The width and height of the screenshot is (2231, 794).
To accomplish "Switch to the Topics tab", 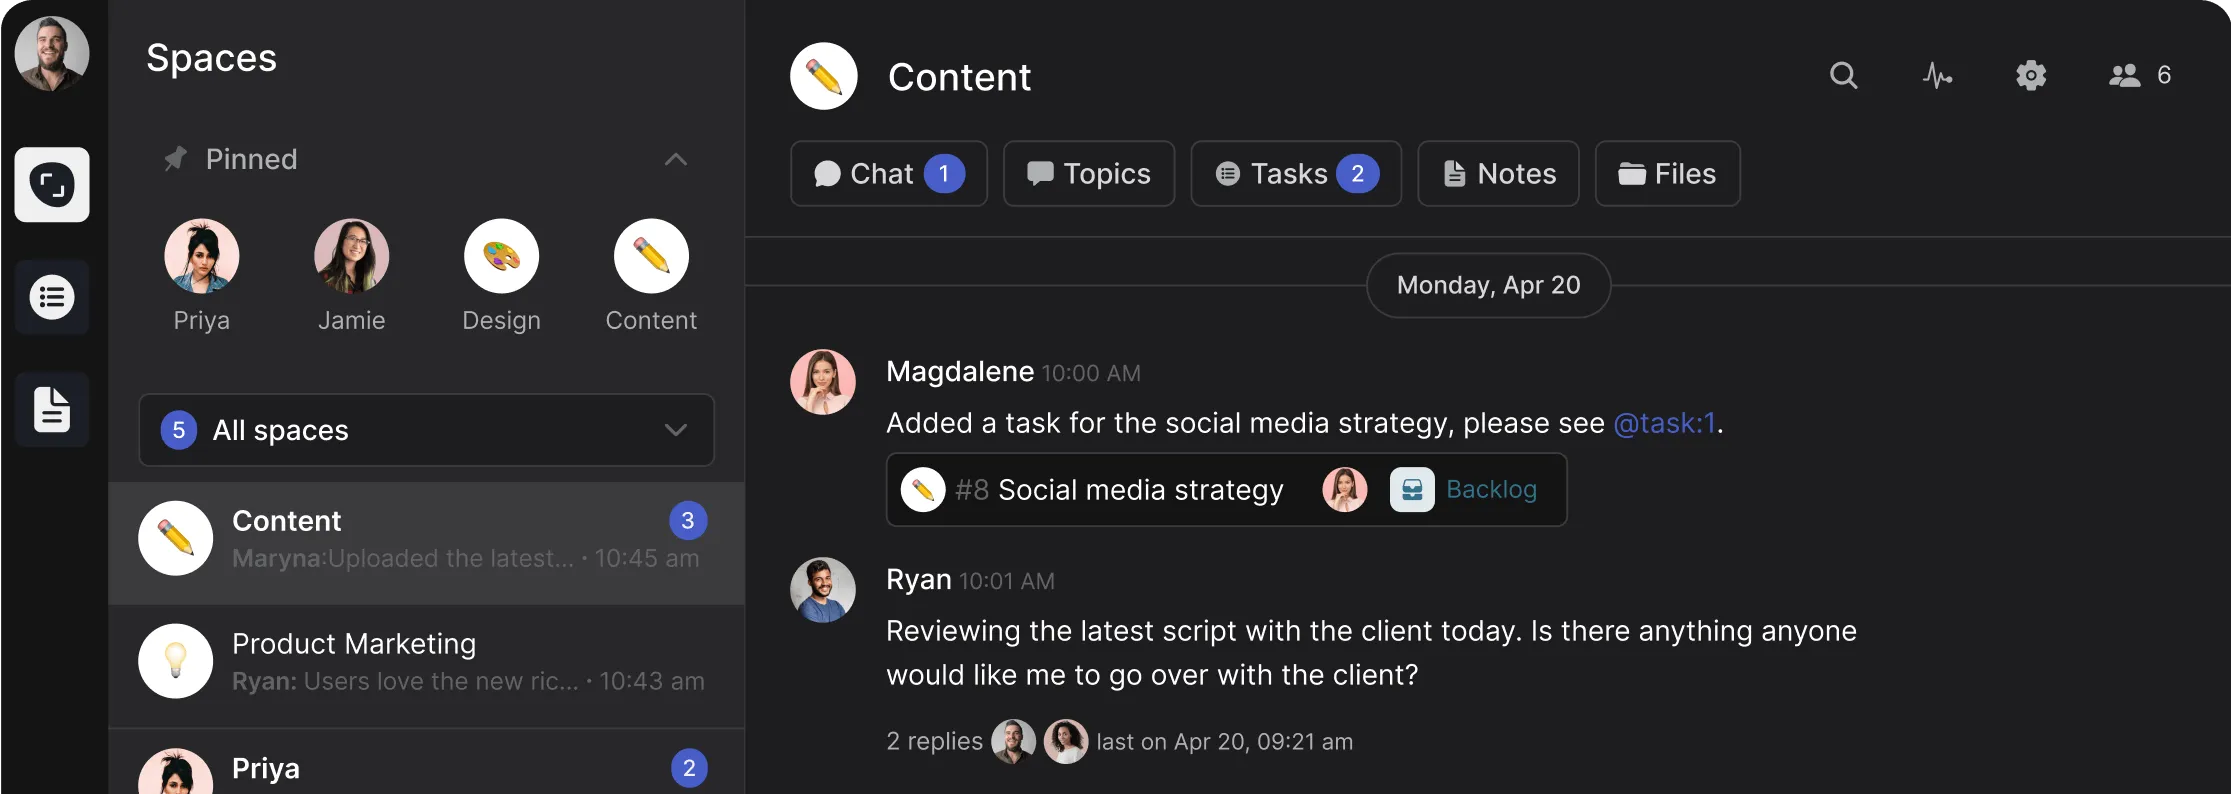I will 1089,174.
